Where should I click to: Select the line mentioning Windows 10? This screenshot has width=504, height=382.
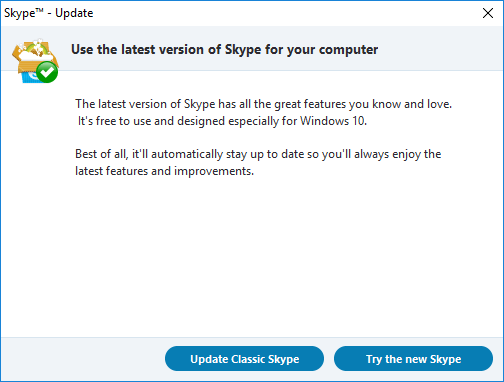click(222, 121)
